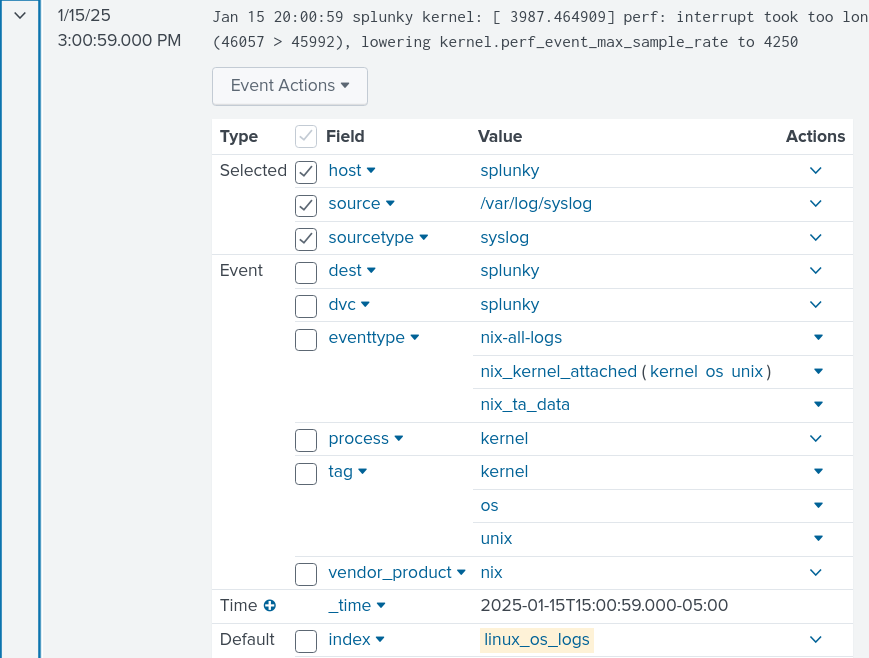Click the highlighted linux_os_logs index value
Image resolution: width=869 pixels, height=658 pixels.
click(x=536, y=640)
